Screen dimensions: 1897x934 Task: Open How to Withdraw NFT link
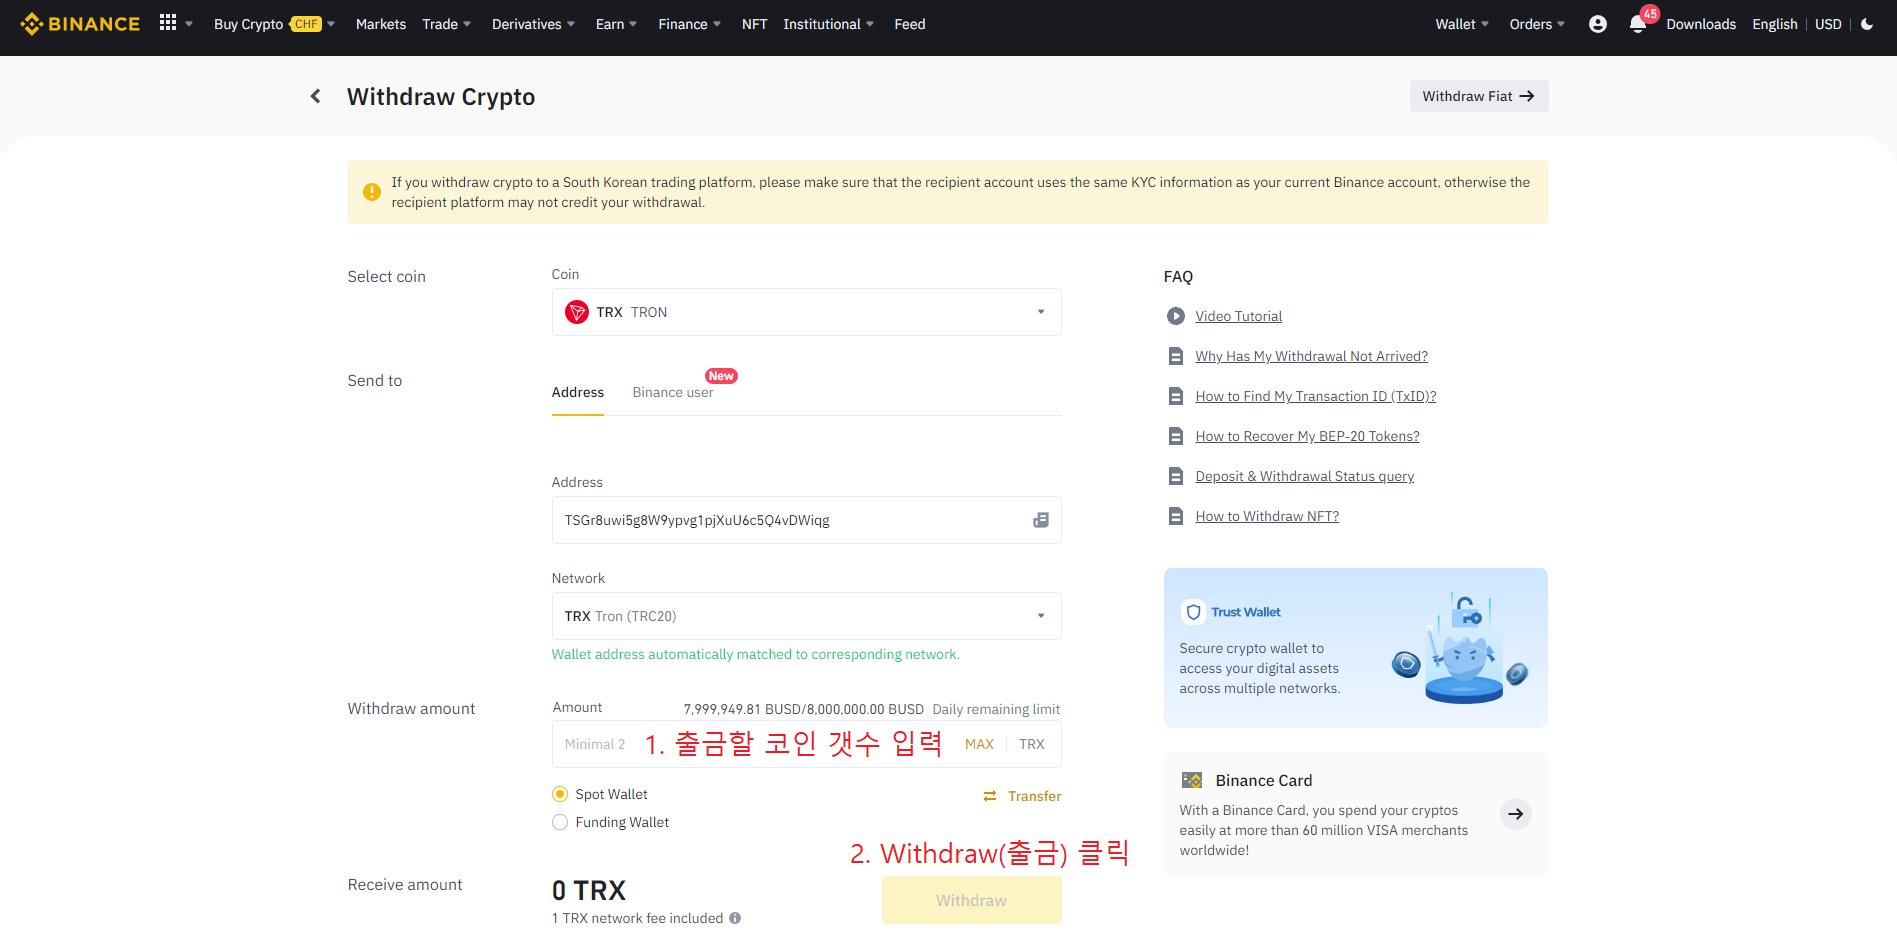coord(1267,516)
